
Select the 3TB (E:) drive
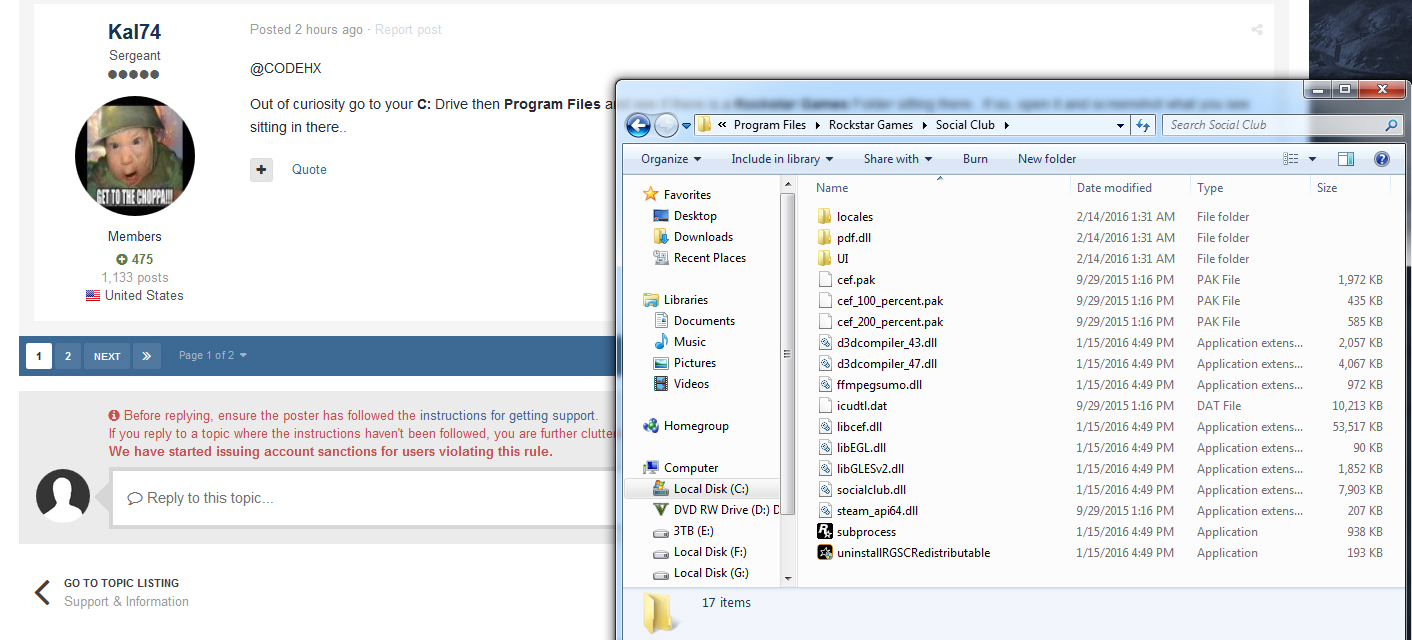pyautogui.click(x=693, y=531)
